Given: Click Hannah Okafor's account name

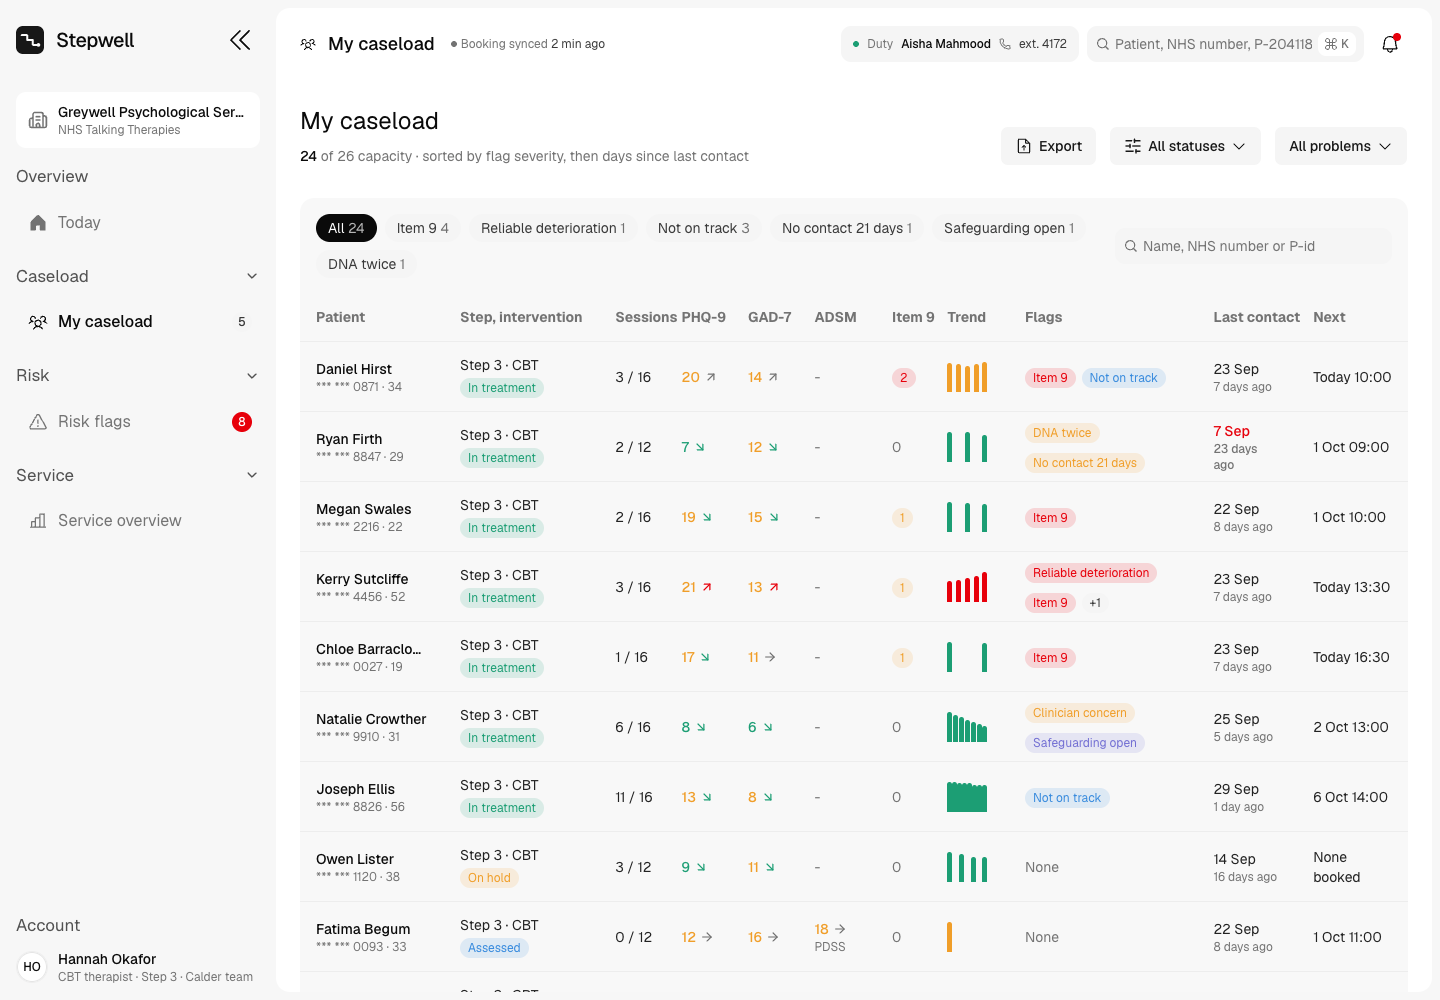Looking at the screenshot, I should click(107, 959).
